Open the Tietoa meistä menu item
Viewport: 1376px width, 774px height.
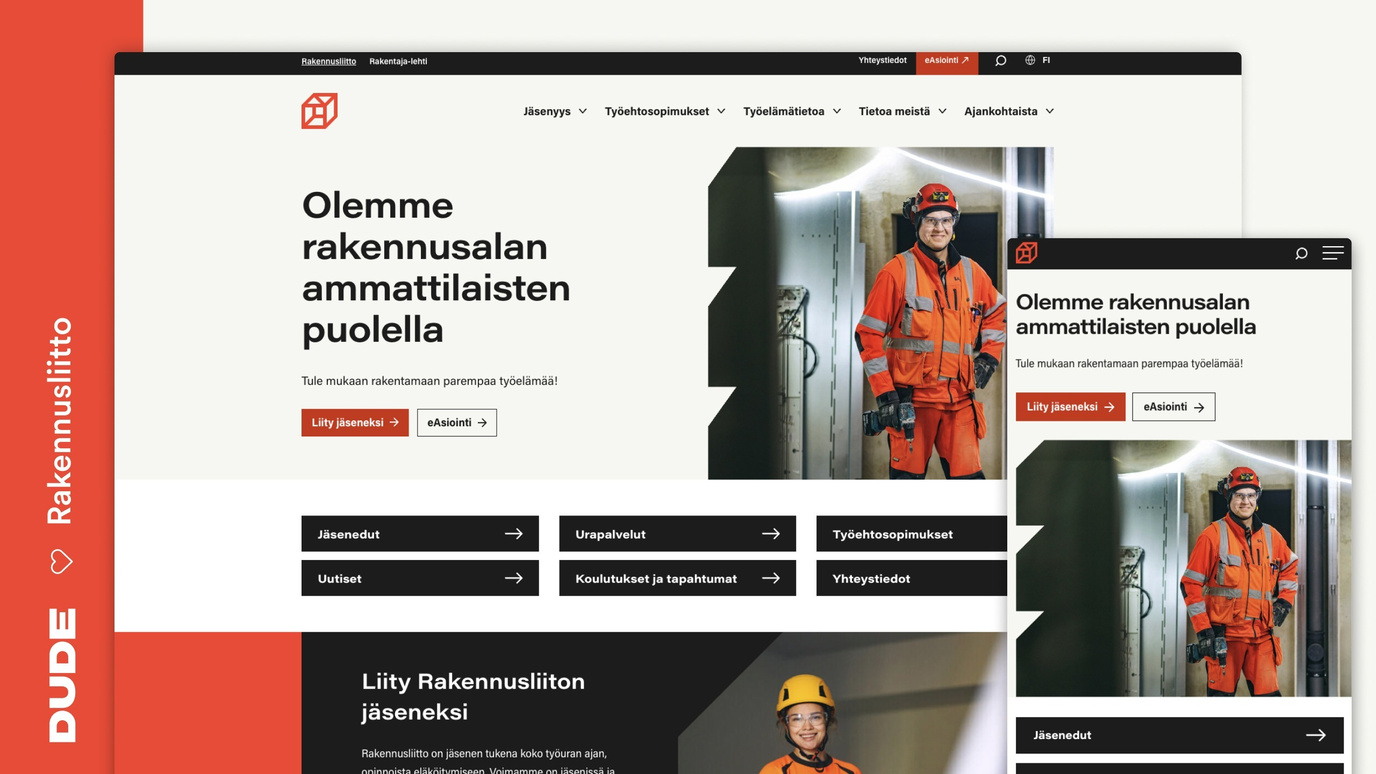894,111
